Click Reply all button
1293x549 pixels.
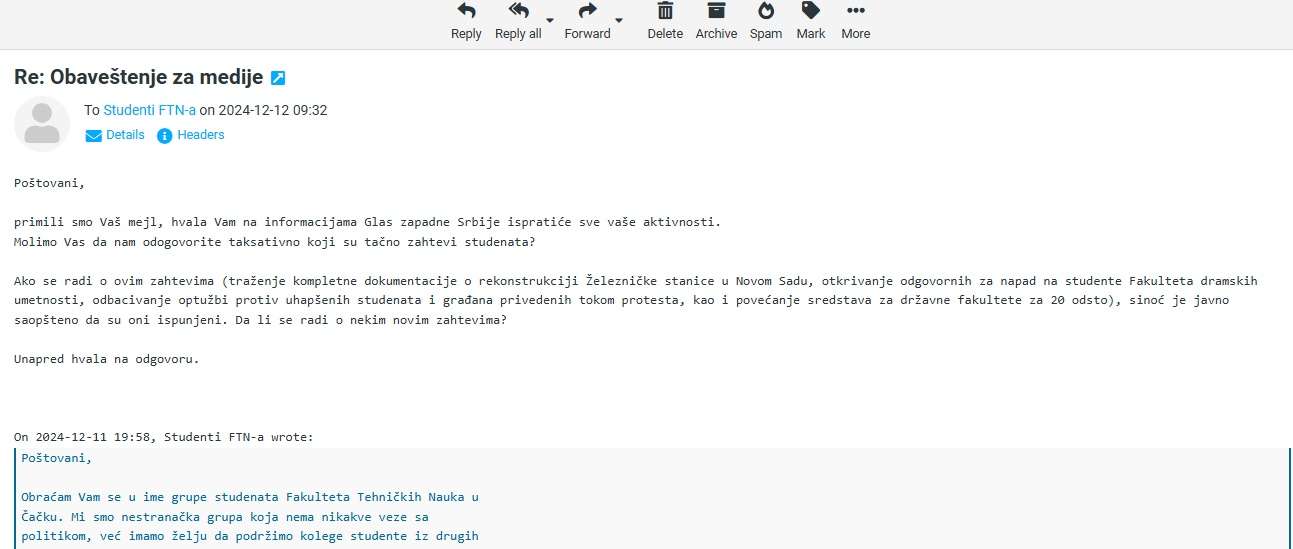click(x=518, y=21)
